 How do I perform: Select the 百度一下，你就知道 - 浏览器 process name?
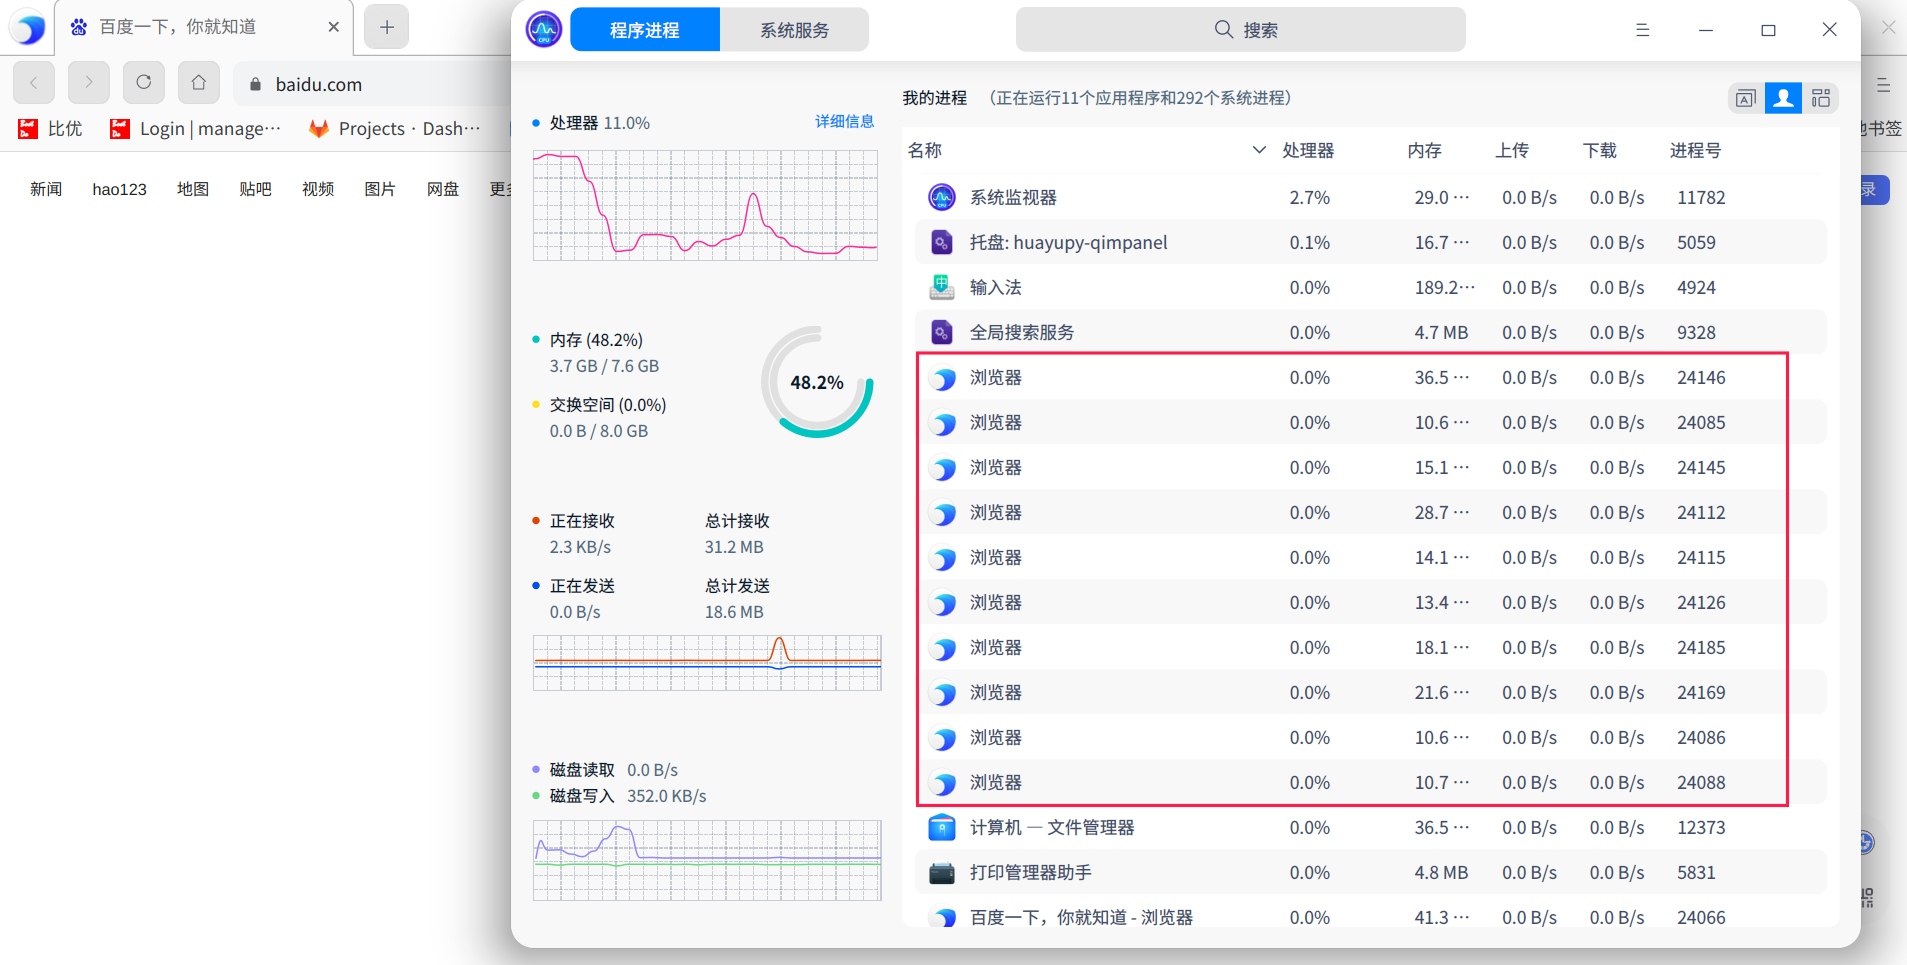(x=1081, y=917)
